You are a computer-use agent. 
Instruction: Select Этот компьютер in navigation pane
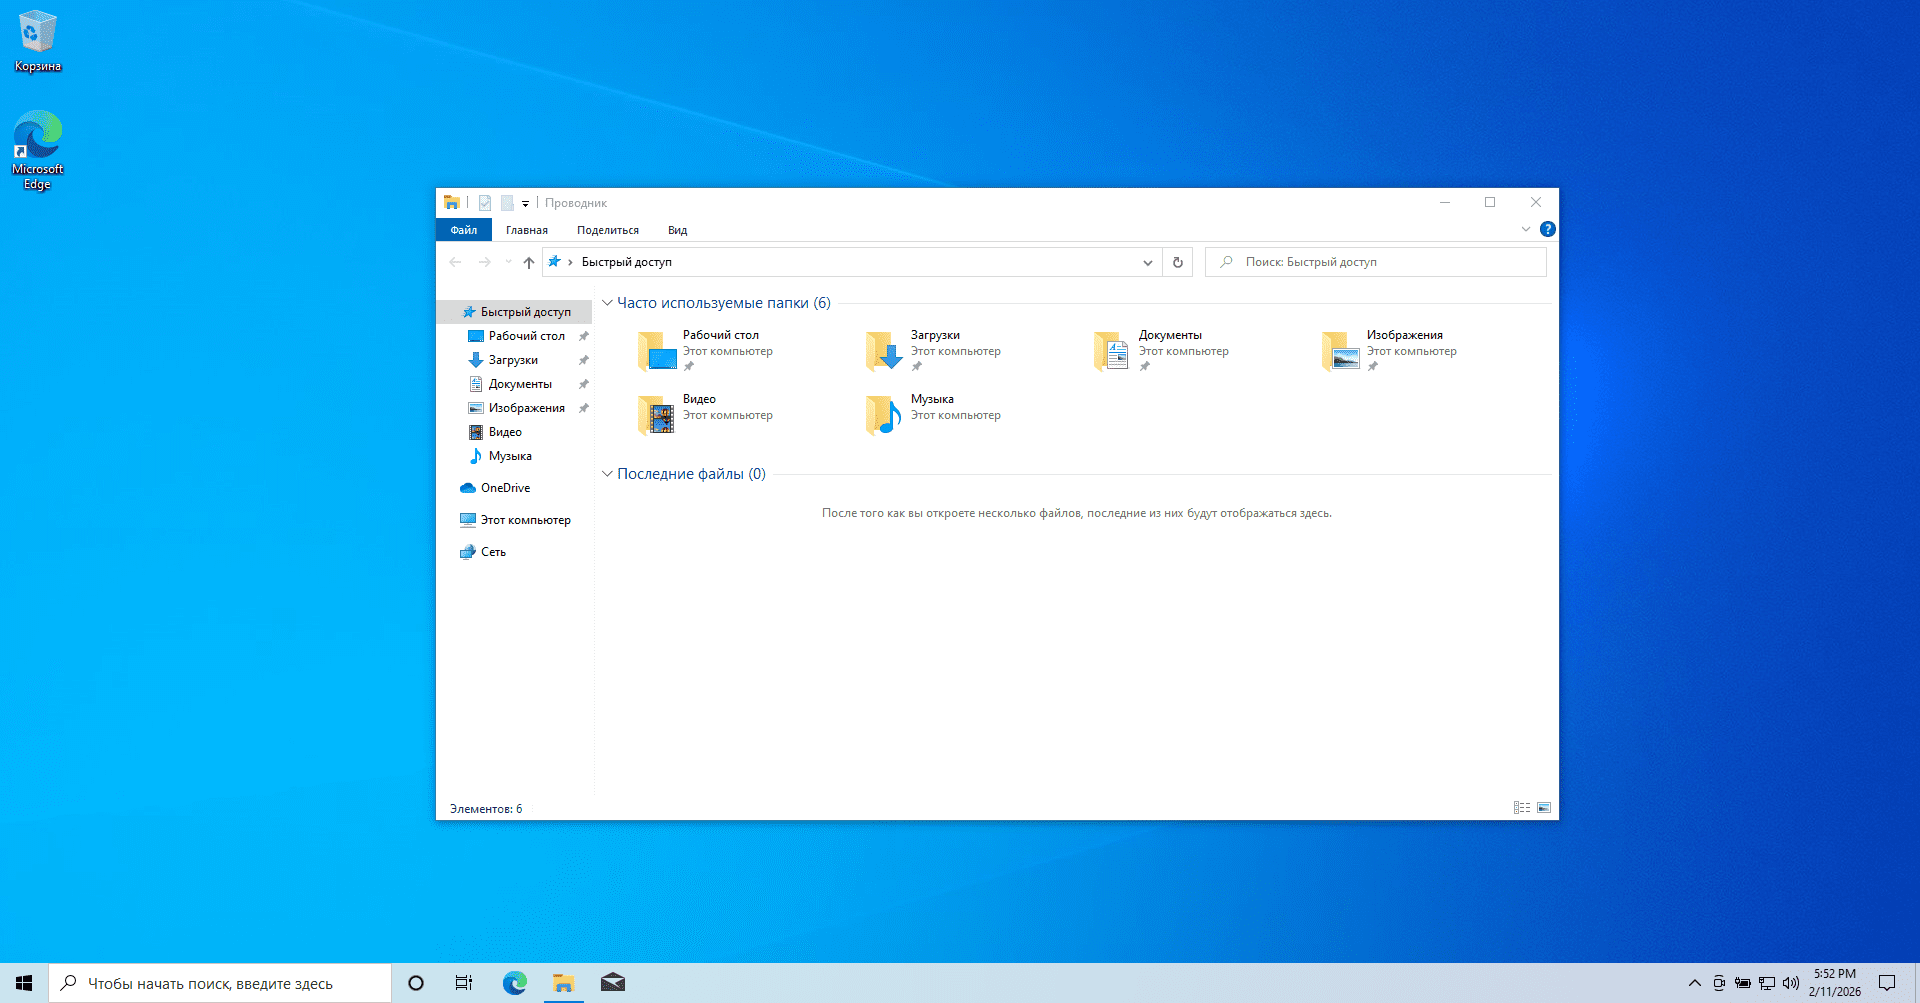[525, 520]
